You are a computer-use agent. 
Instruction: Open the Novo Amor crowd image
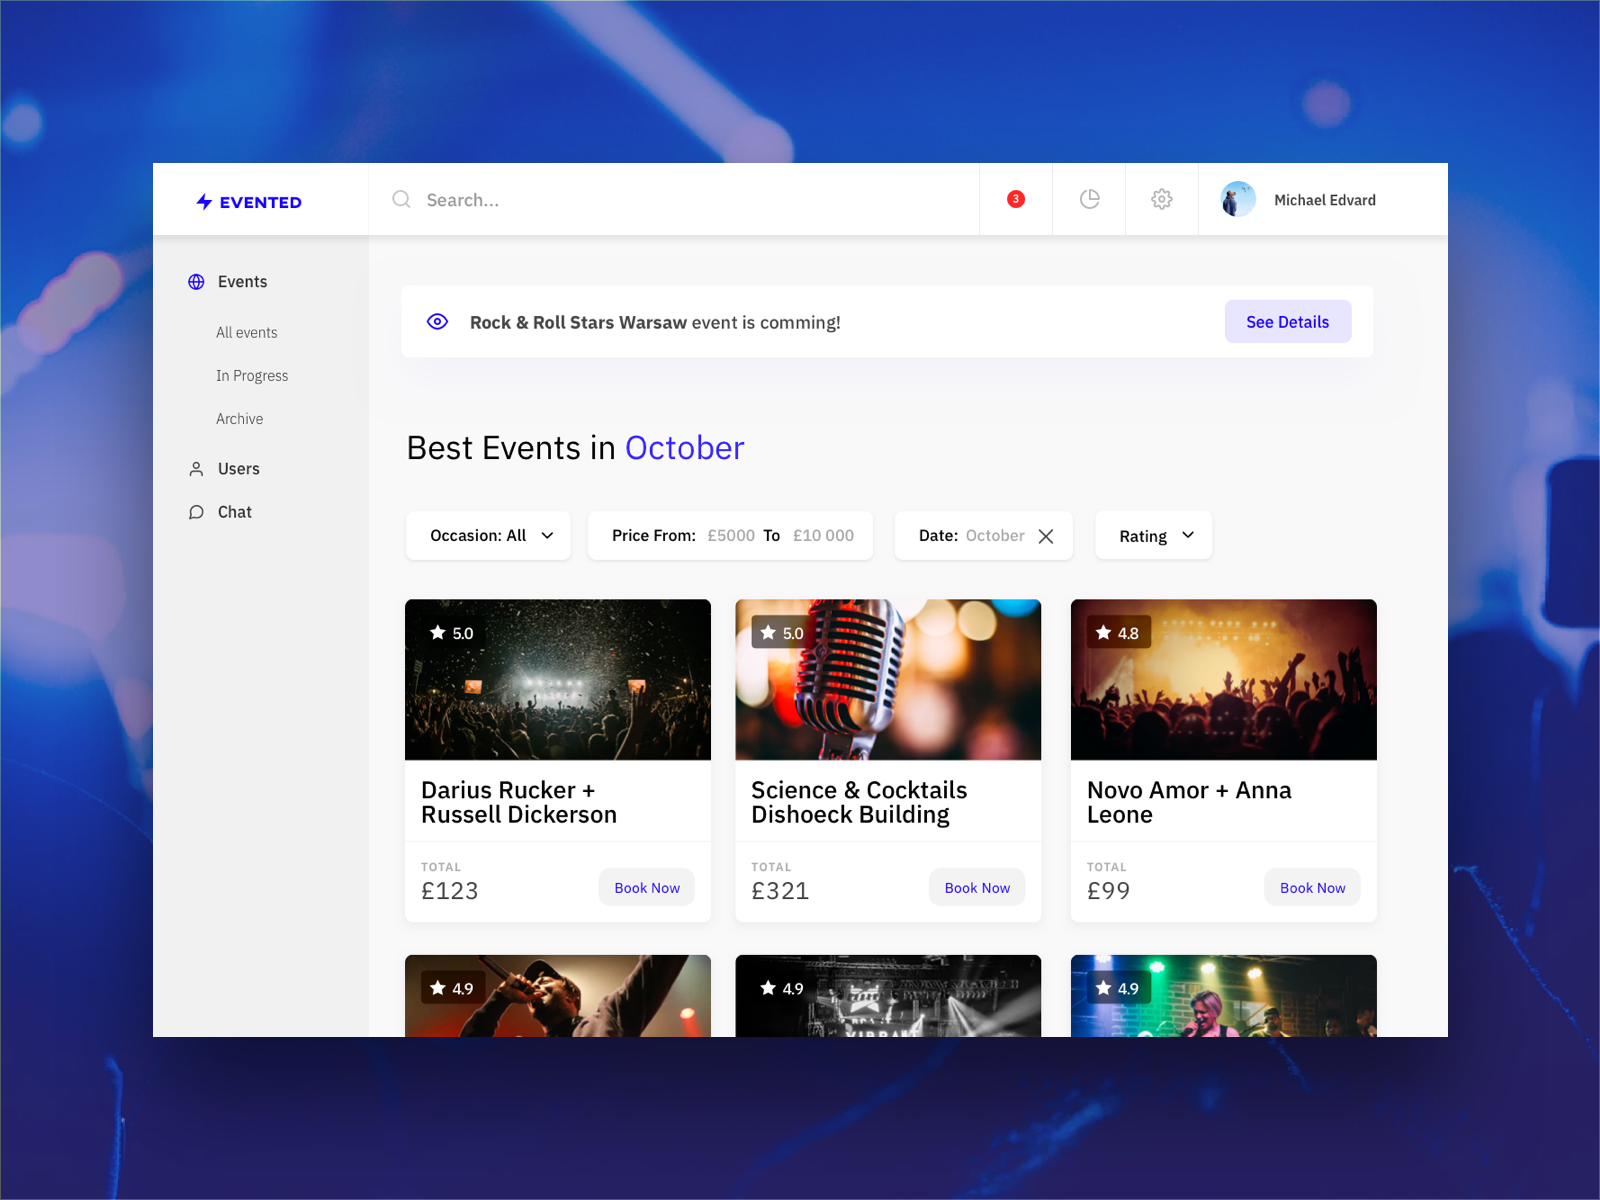click(1224, 680)
